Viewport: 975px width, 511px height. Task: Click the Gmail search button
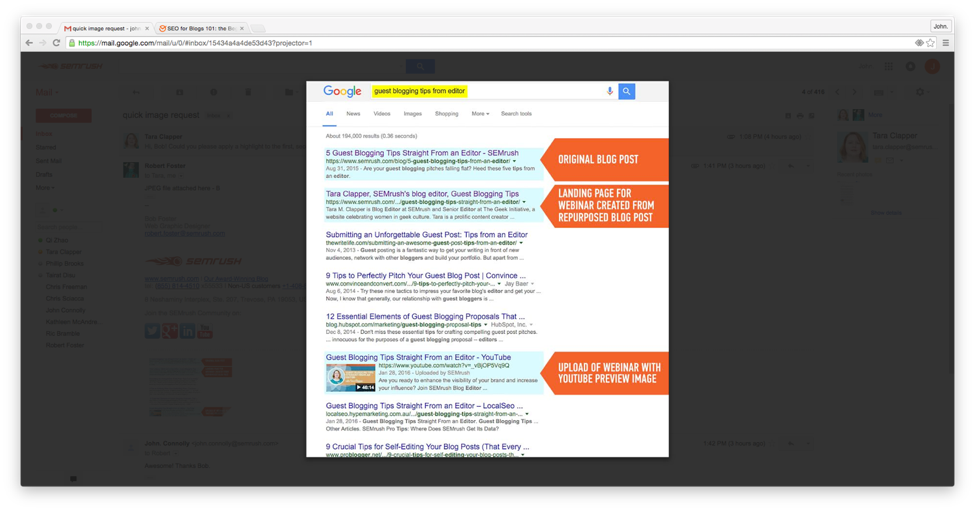click(x=420, y=66)
